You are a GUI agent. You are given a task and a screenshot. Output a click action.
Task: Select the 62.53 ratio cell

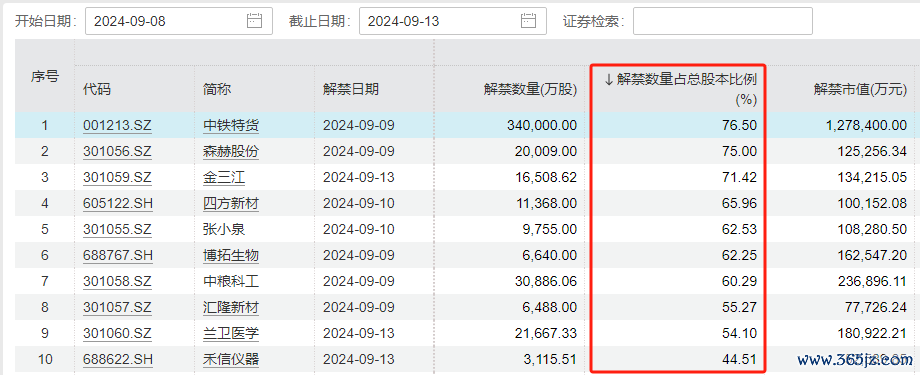pyautogui.click(x=740, y=229)
